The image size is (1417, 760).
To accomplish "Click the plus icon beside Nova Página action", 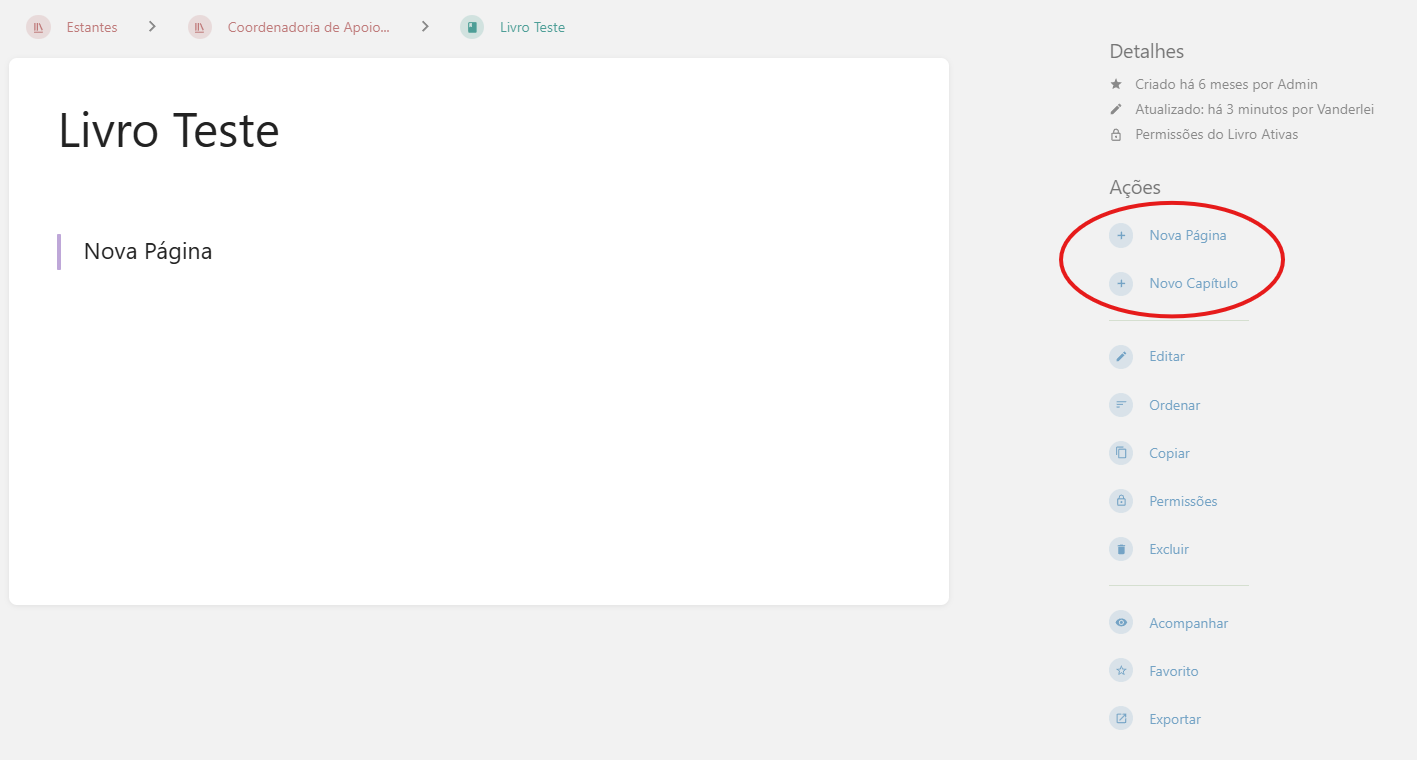I will pos(1121,236).
